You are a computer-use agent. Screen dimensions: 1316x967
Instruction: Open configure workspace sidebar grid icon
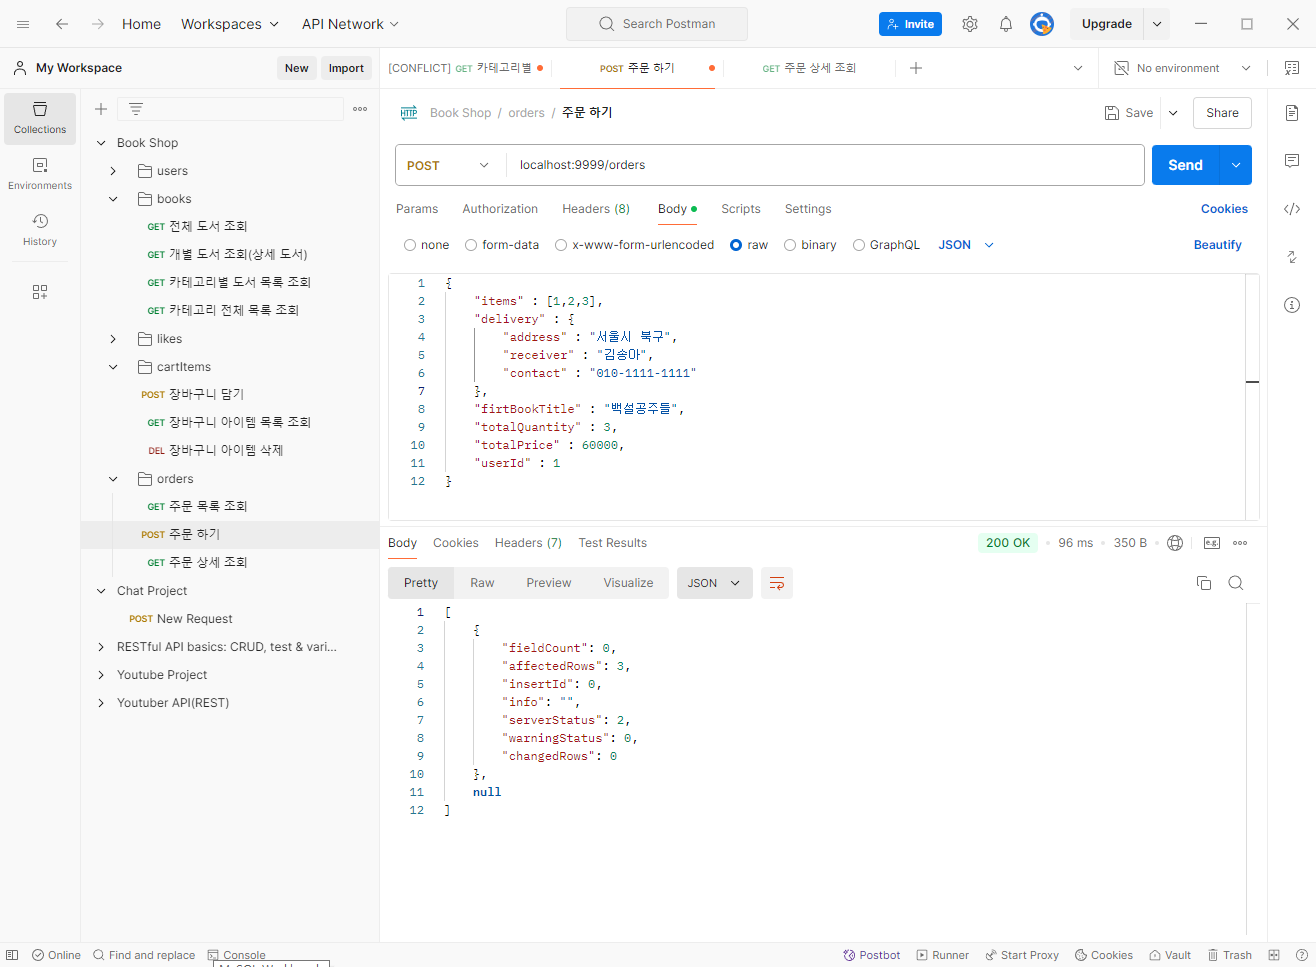40,292
